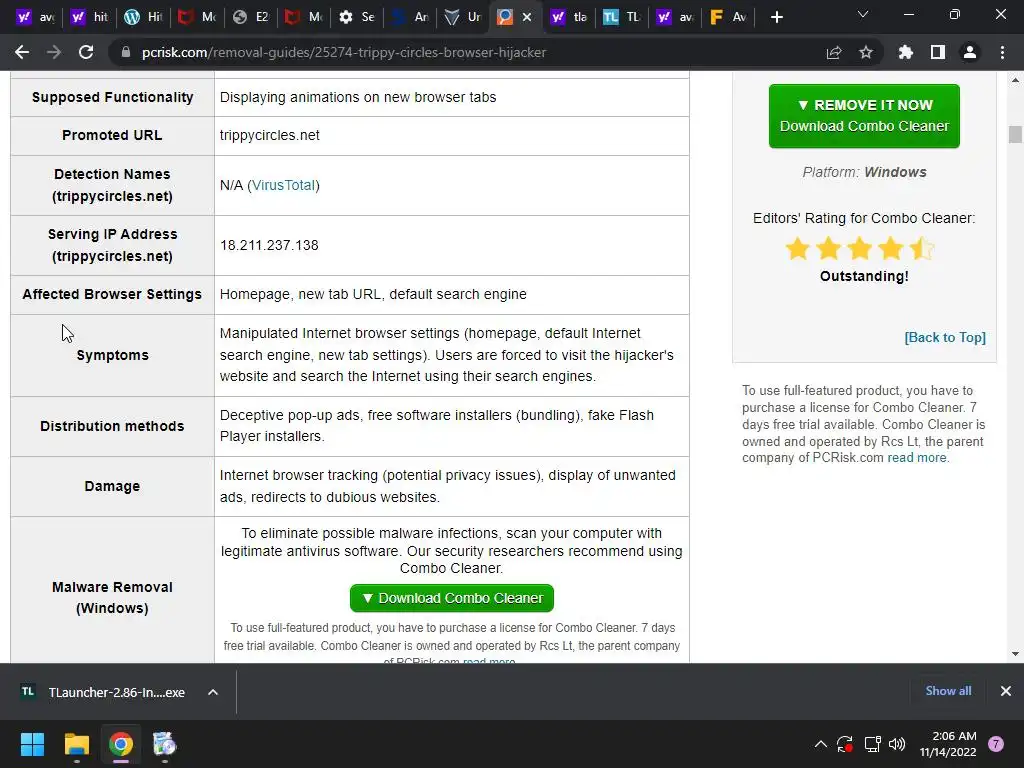Open the clock and date 2:06 AM

coord(948,744)
